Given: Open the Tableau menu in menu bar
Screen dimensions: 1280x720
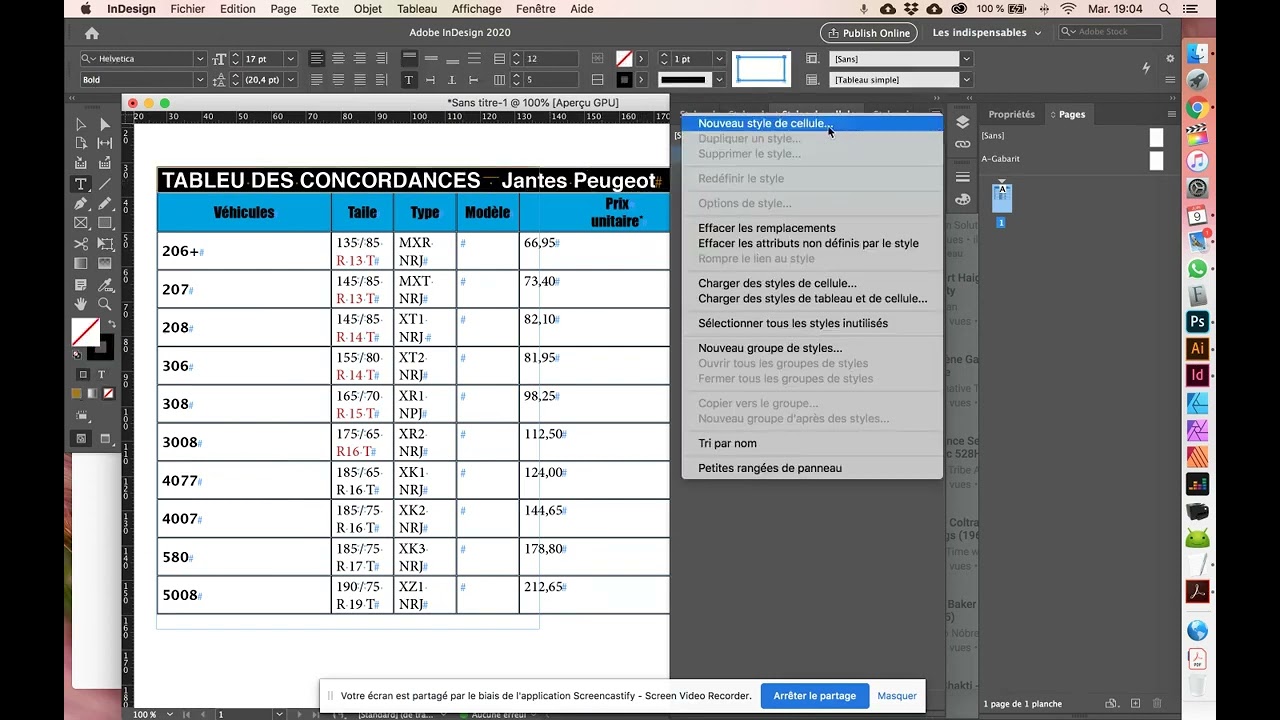Looking at the screenshot, I should coord(417,9).
